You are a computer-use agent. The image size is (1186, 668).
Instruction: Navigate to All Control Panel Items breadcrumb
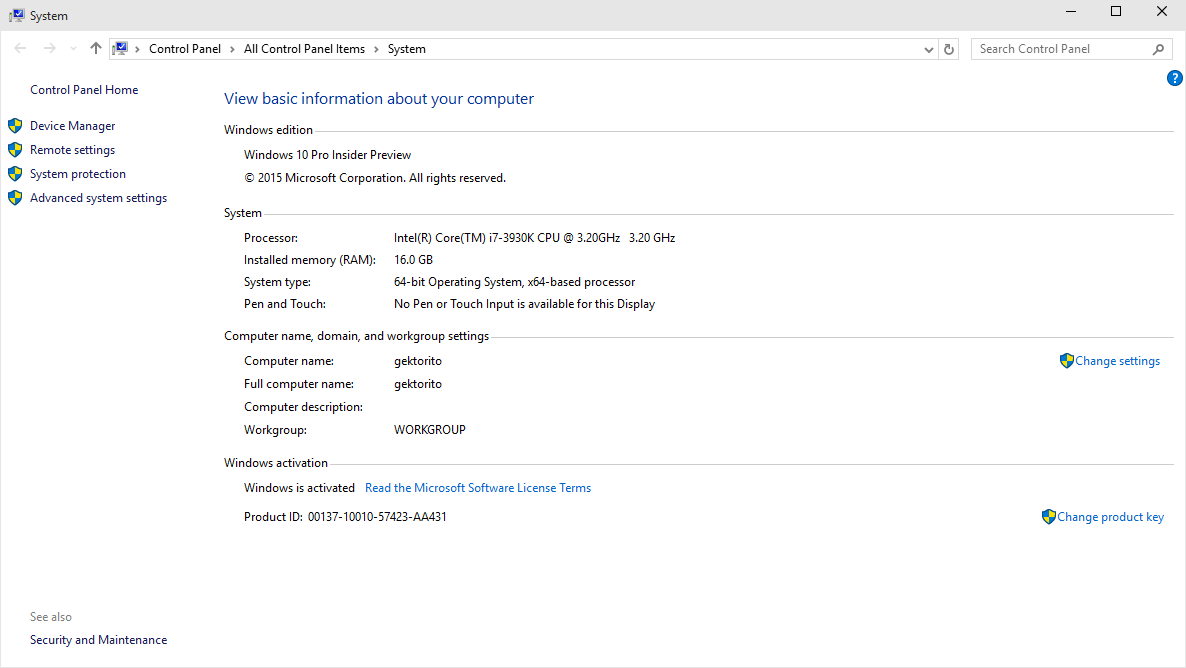tap(304, 49)
